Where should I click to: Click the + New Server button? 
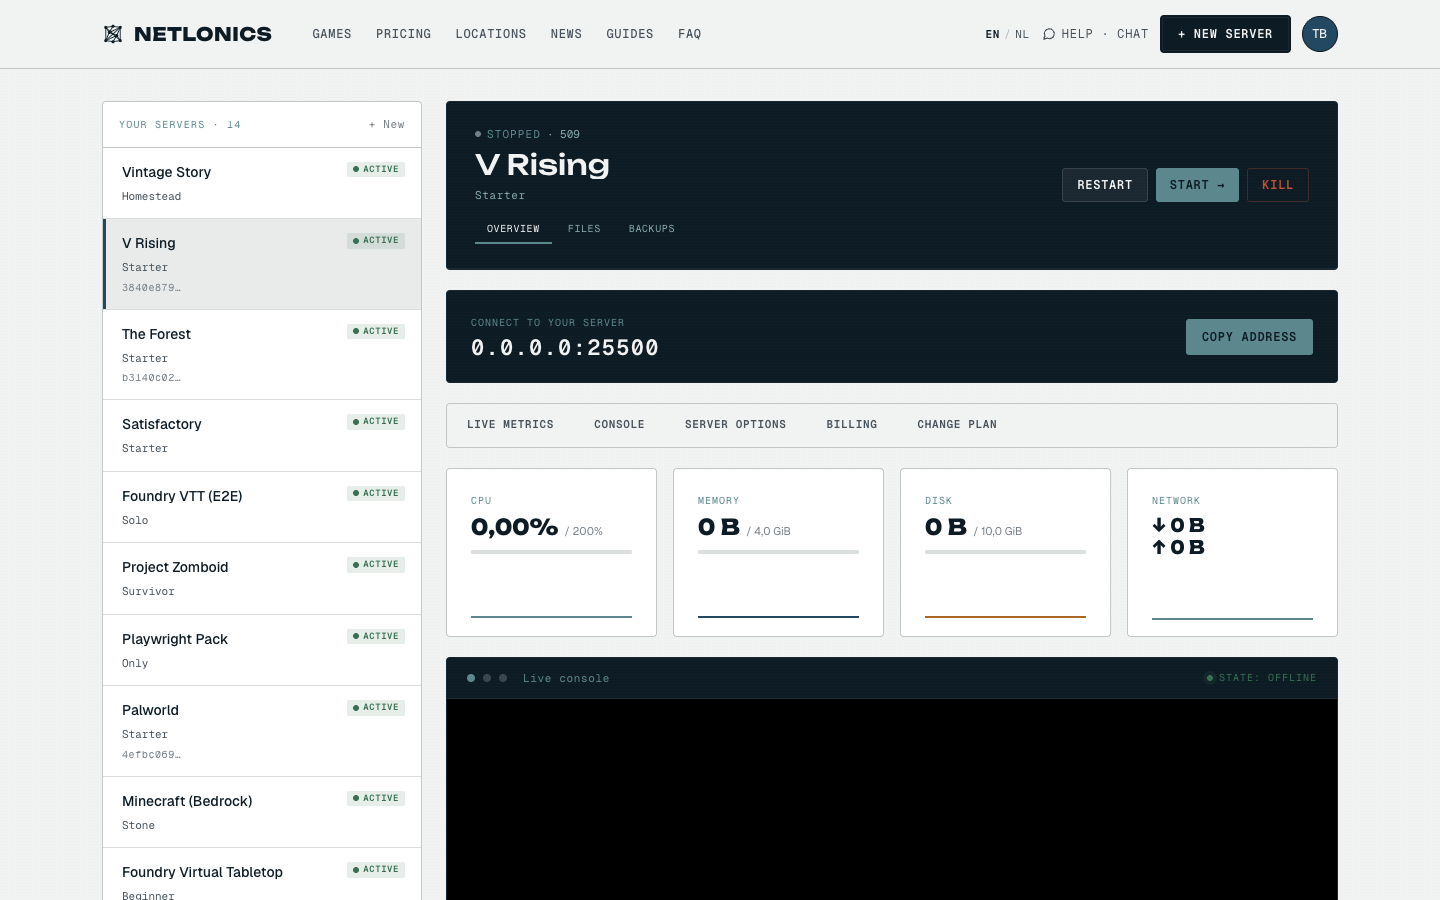(x=1225, y=34)
